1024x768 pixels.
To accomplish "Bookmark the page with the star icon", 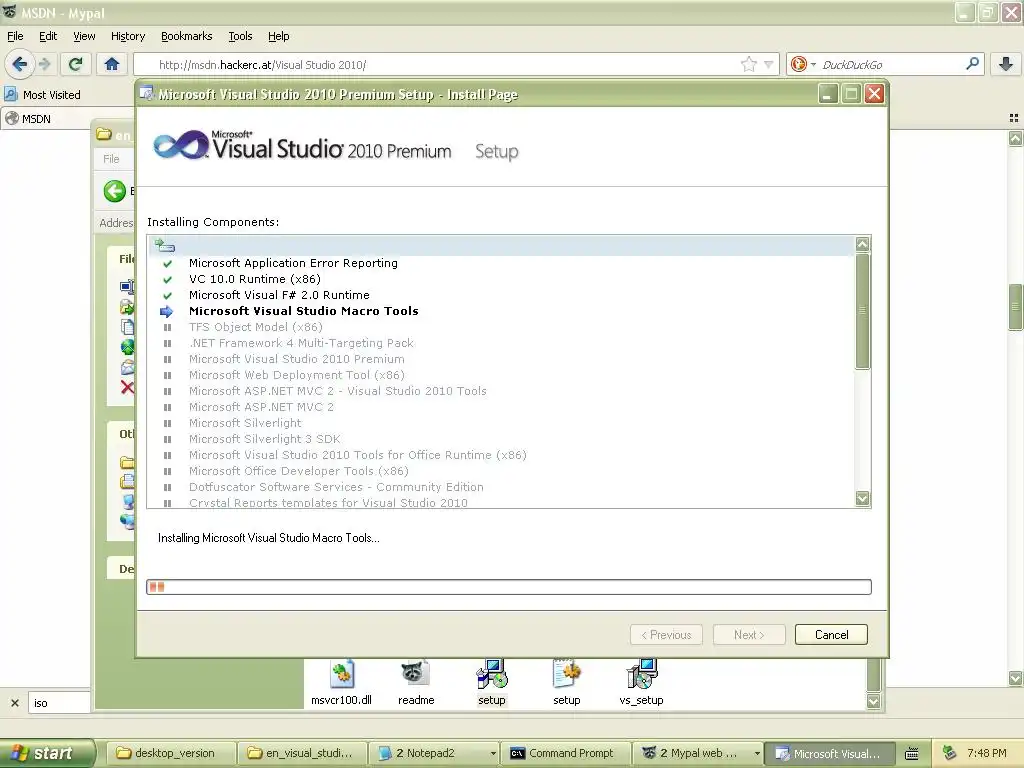I will [x=748, y=64].
